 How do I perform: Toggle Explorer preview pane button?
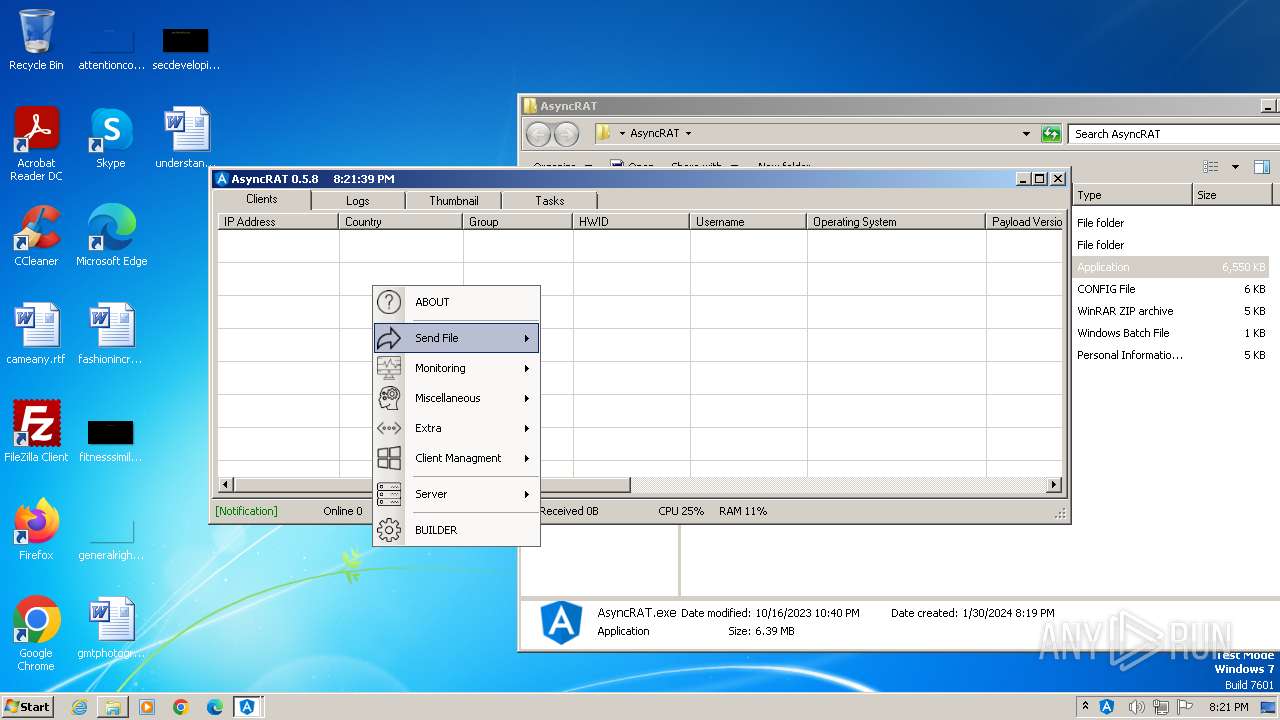[x=1262, y=167]
